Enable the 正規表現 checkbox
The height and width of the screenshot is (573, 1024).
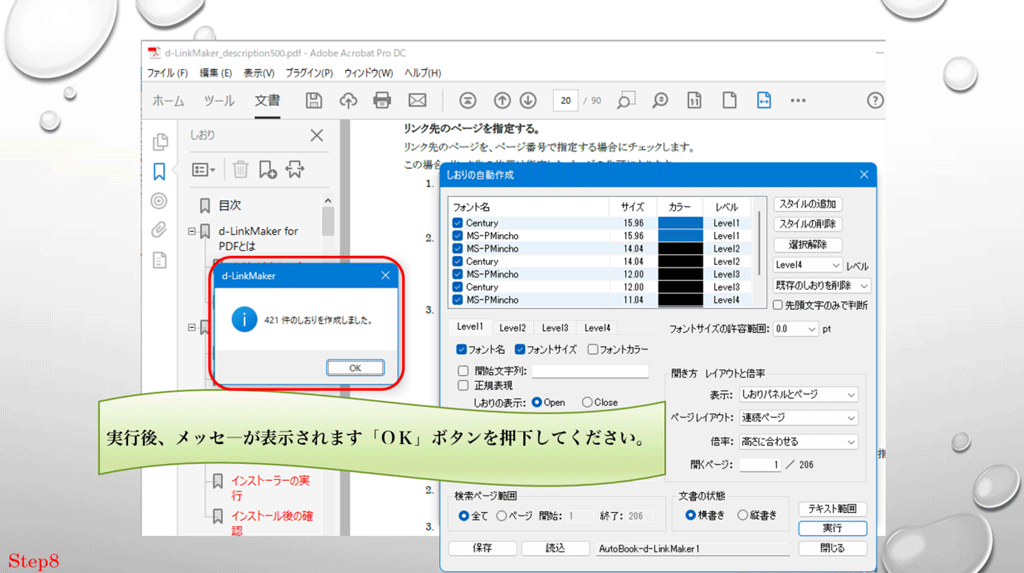coord(463,385)
